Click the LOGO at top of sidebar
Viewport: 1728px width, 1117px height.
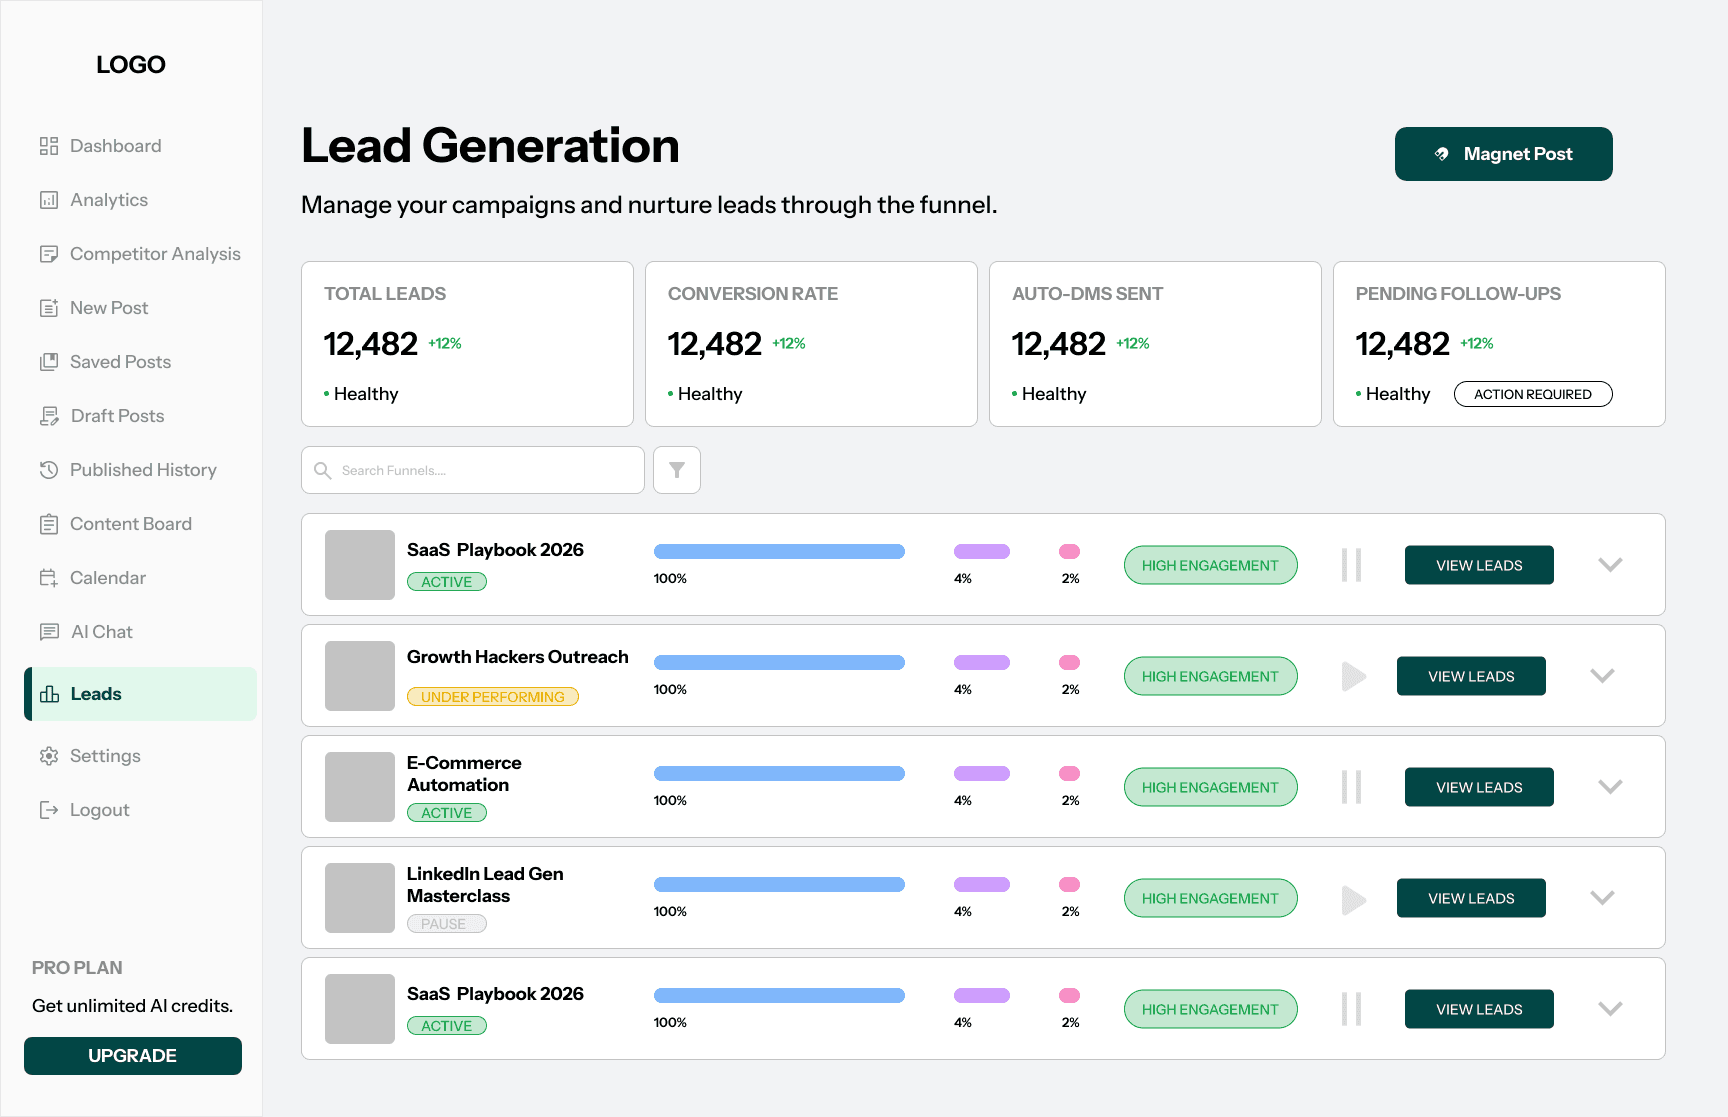[131, 65]
